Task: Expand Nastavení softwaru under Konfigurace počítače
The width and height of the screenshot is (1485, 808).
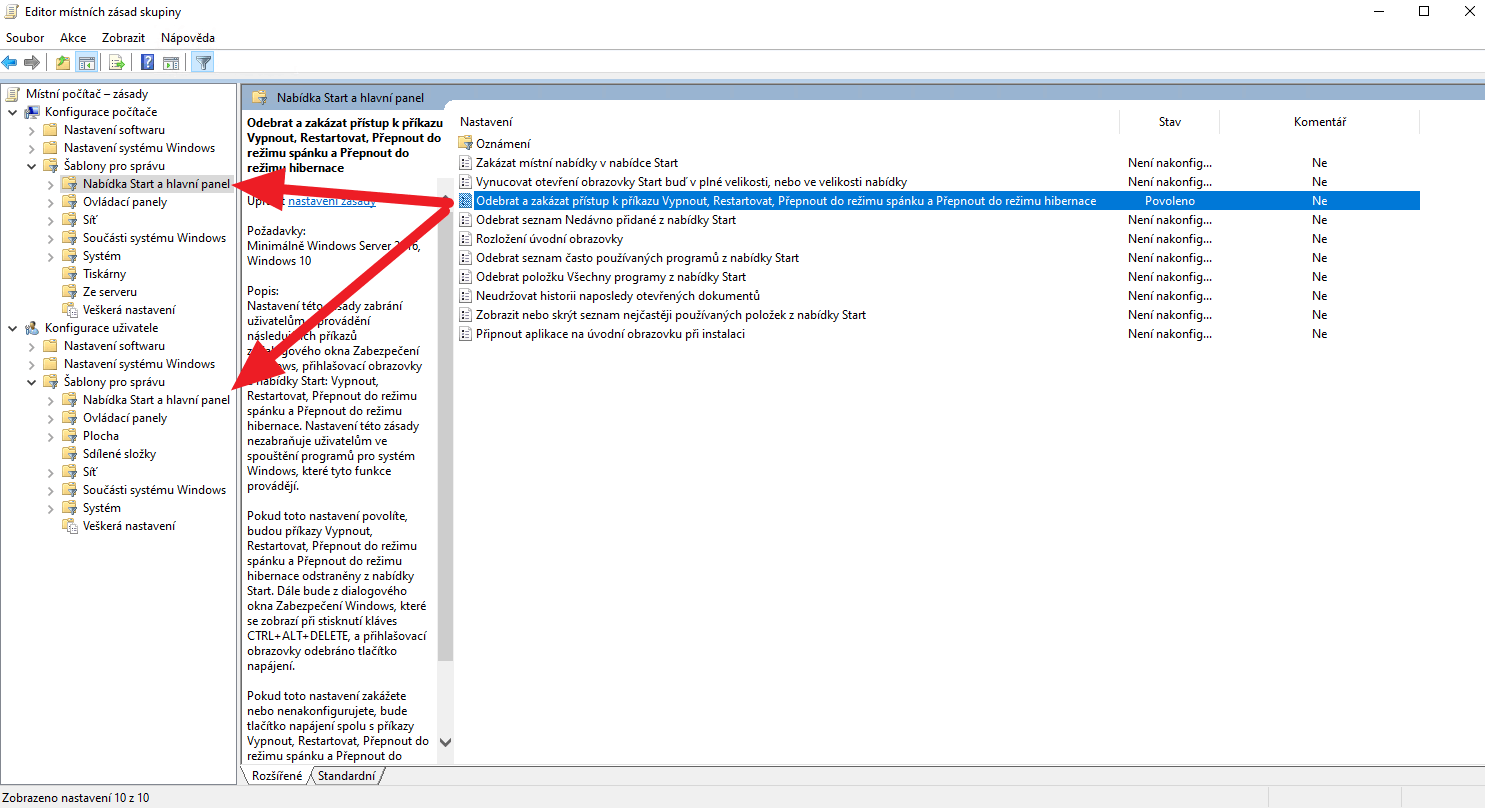Action: [31, 130]
